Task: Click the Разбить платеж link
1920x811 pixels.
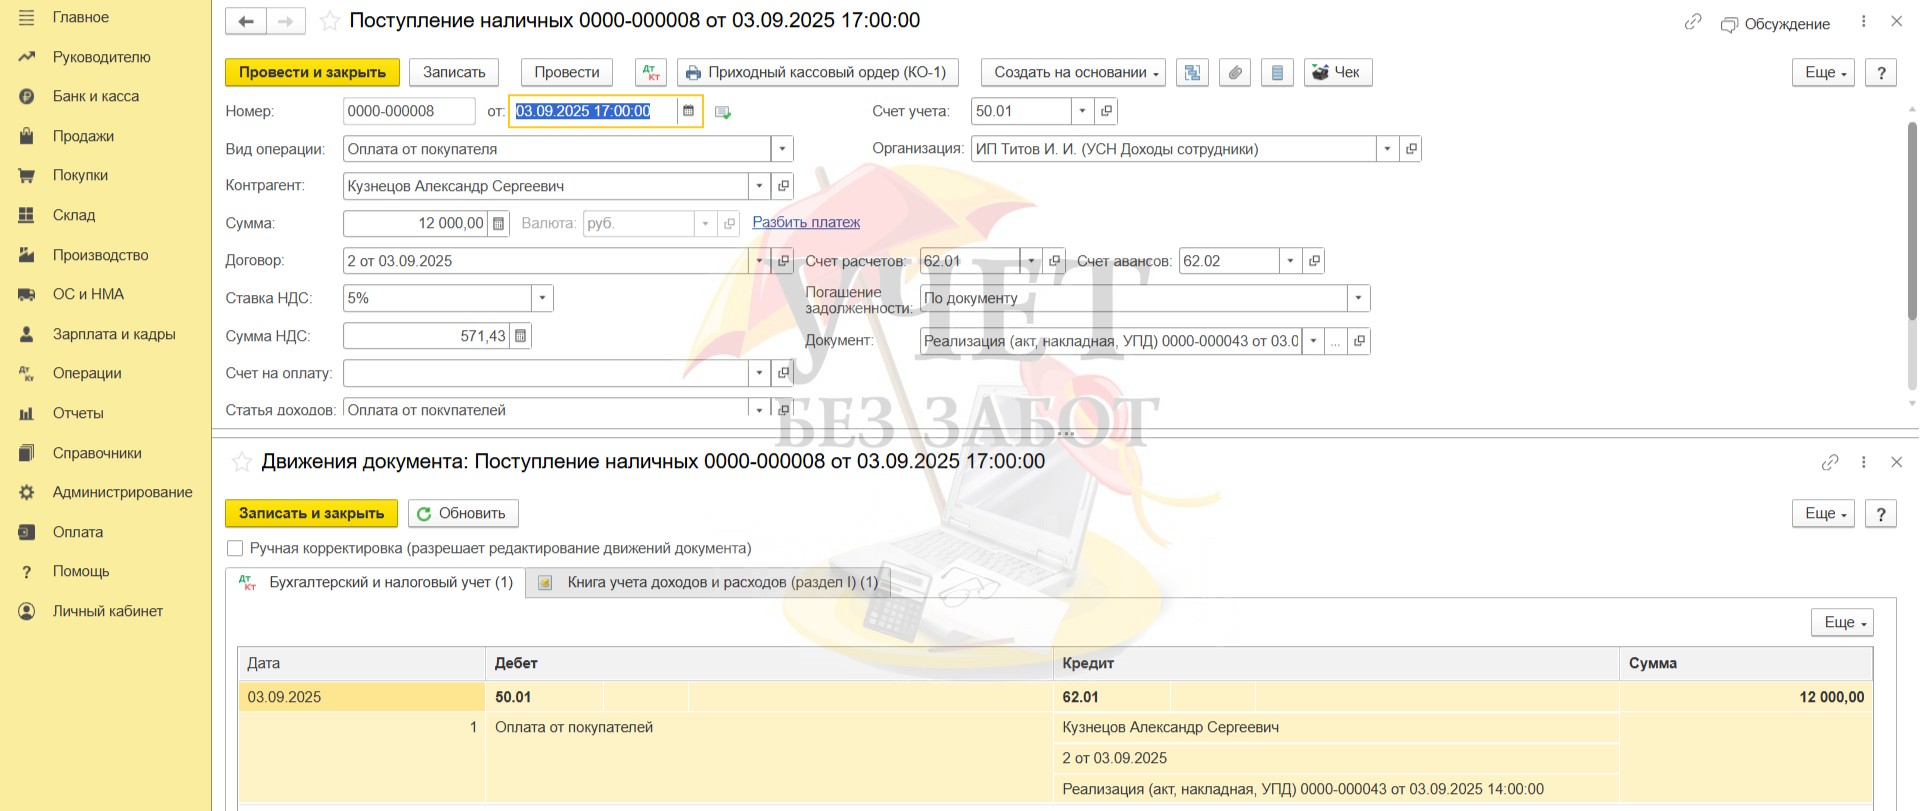Action: click(x=806, y=222)
